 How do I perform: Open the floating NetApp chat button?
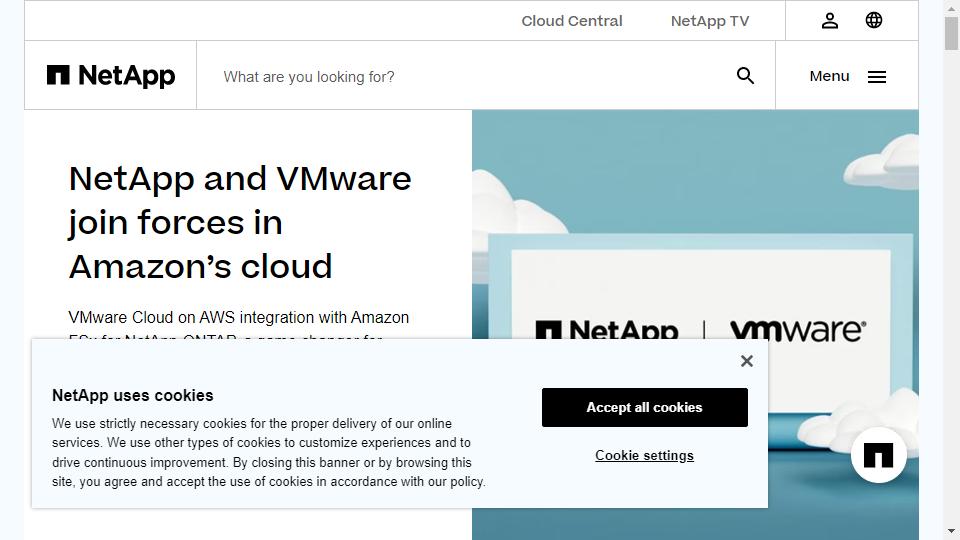coord(878,455)
